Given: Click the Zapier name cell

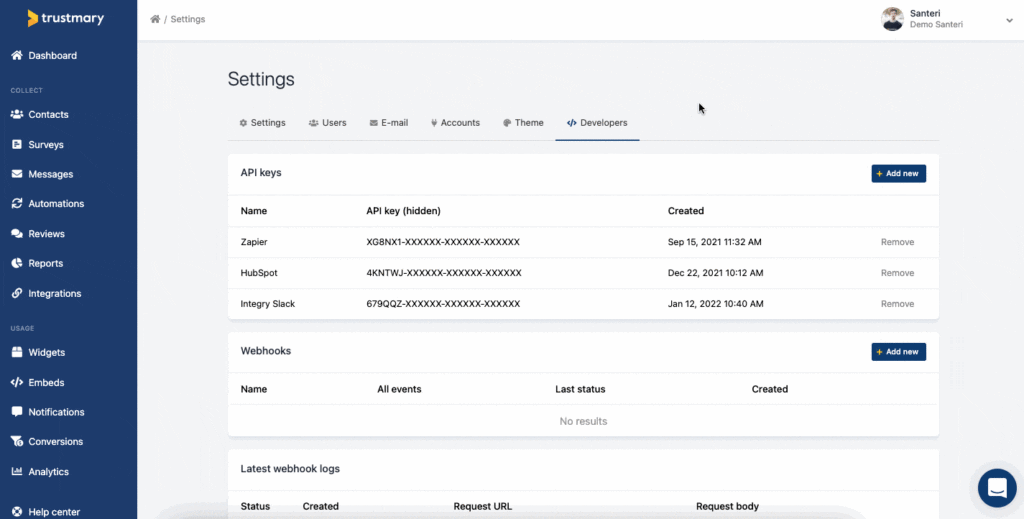Looking at the screenshot, I should tap(254, 242).
